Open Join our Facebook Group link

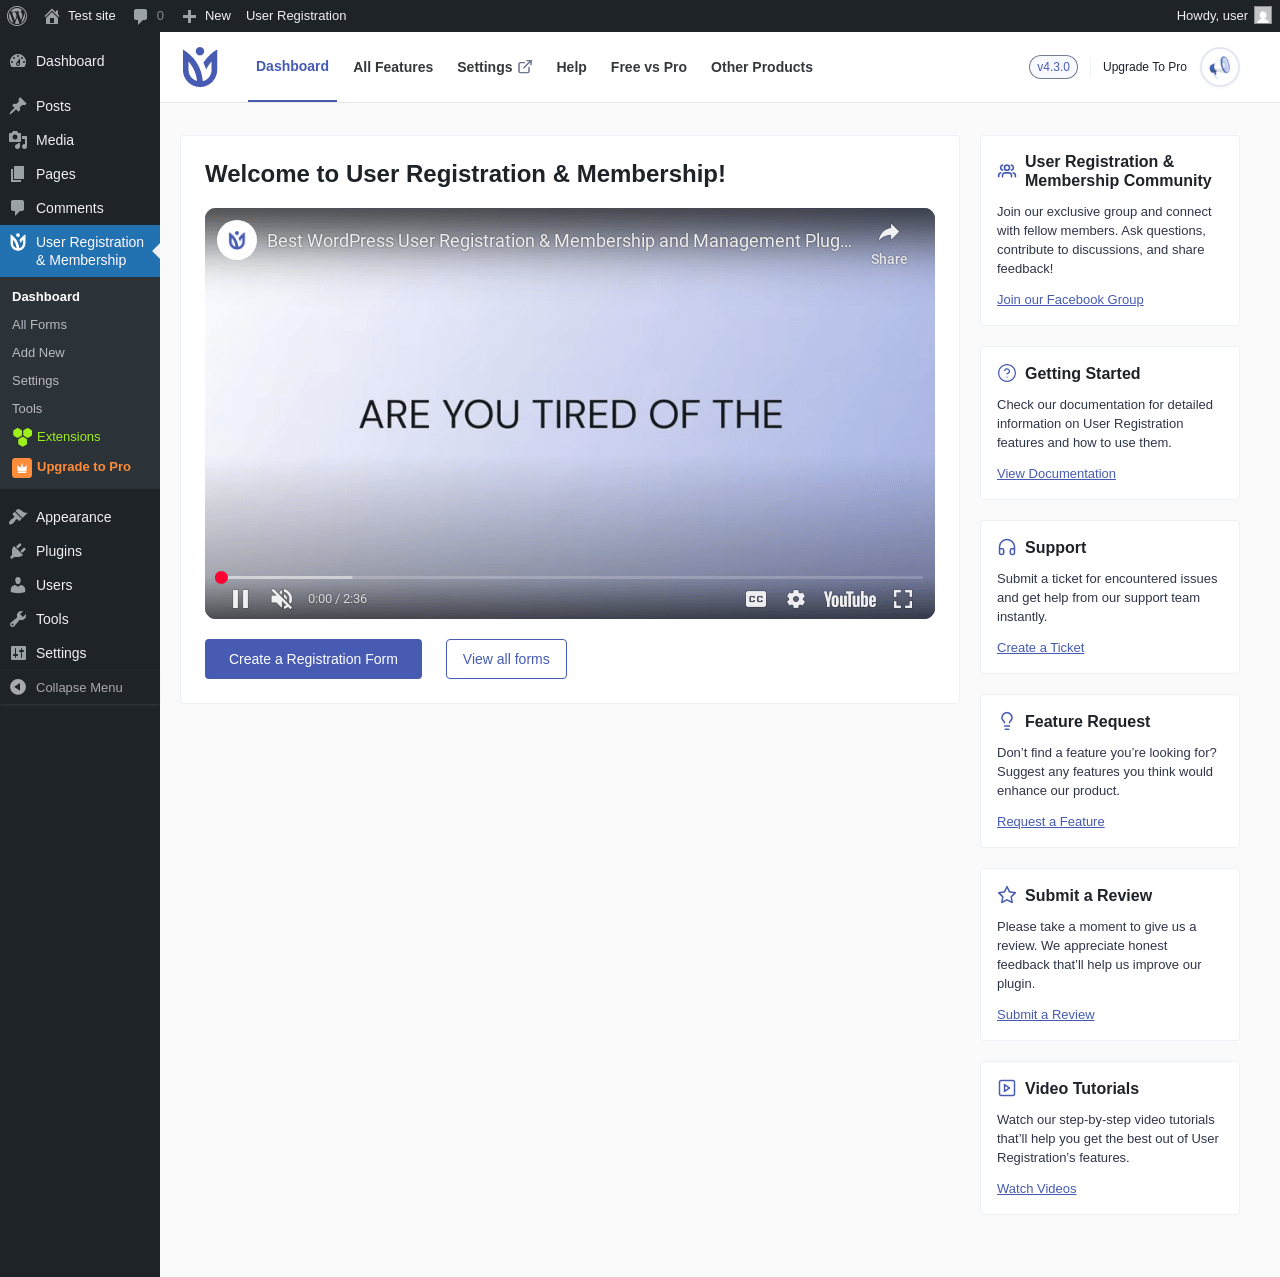[1070, 300]
